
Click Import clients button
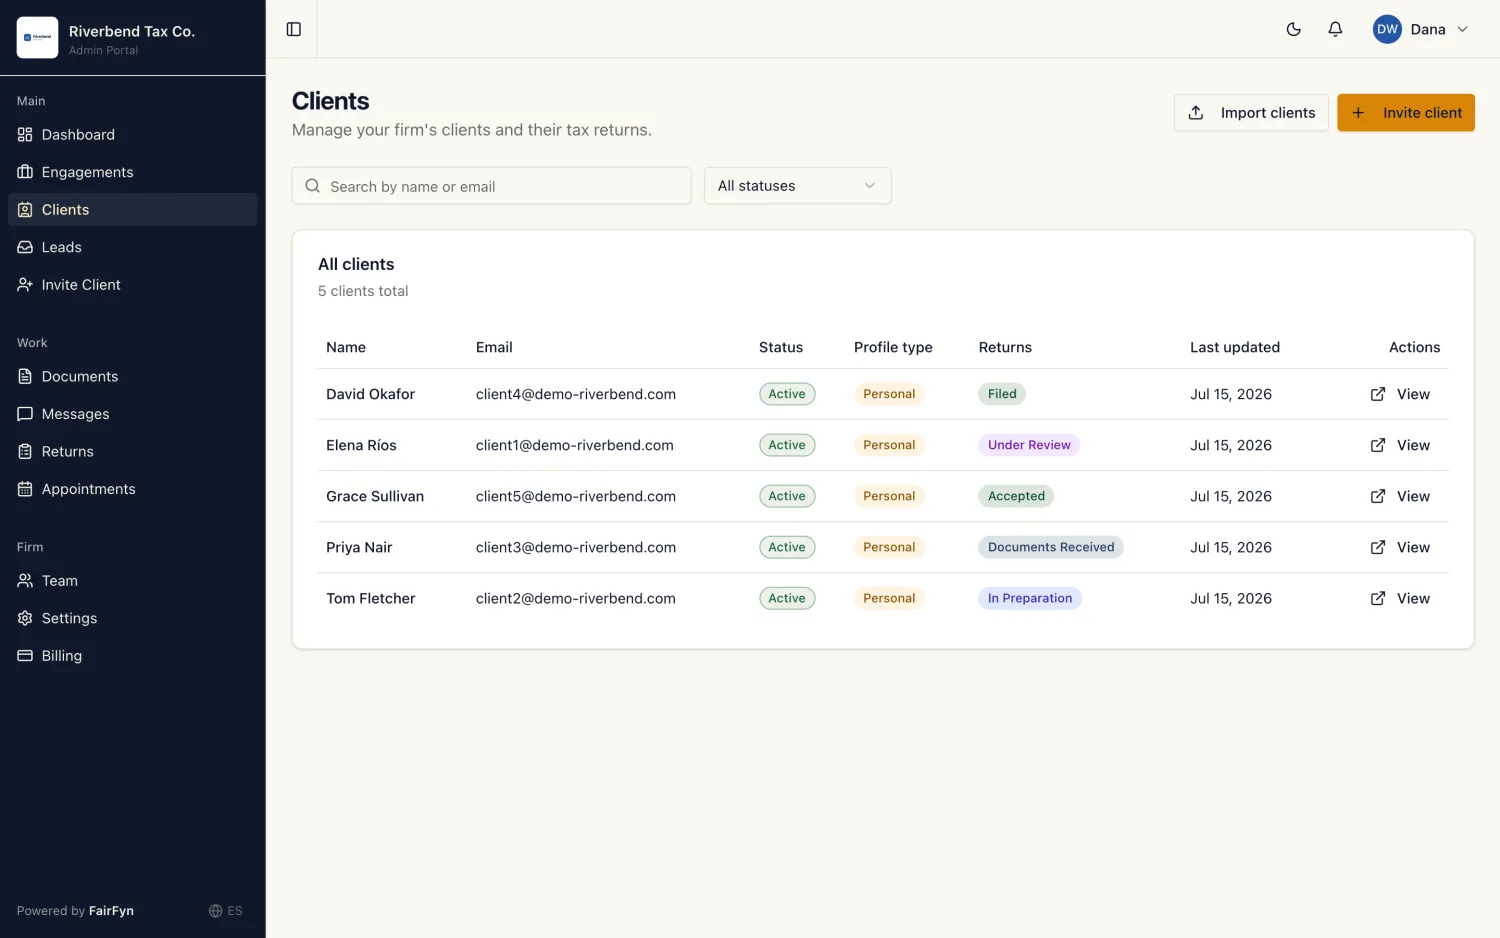[1251, 113]
